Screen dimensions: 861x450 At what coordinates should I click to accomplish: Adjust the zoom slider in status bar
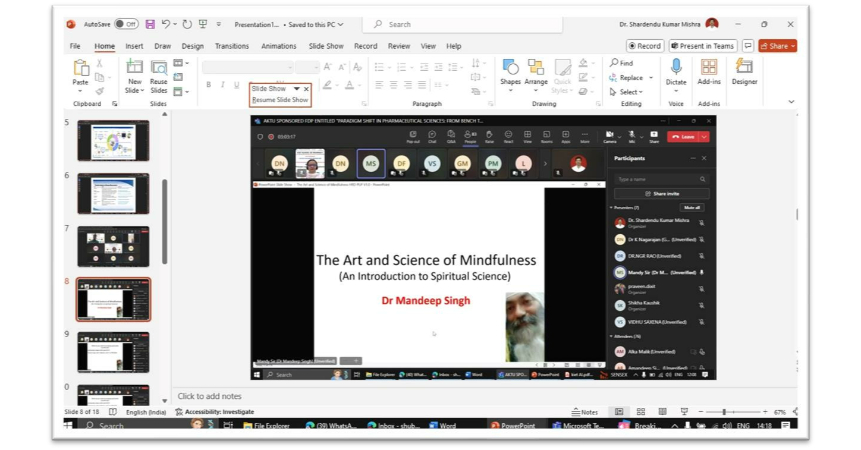[x=726, y=412]
